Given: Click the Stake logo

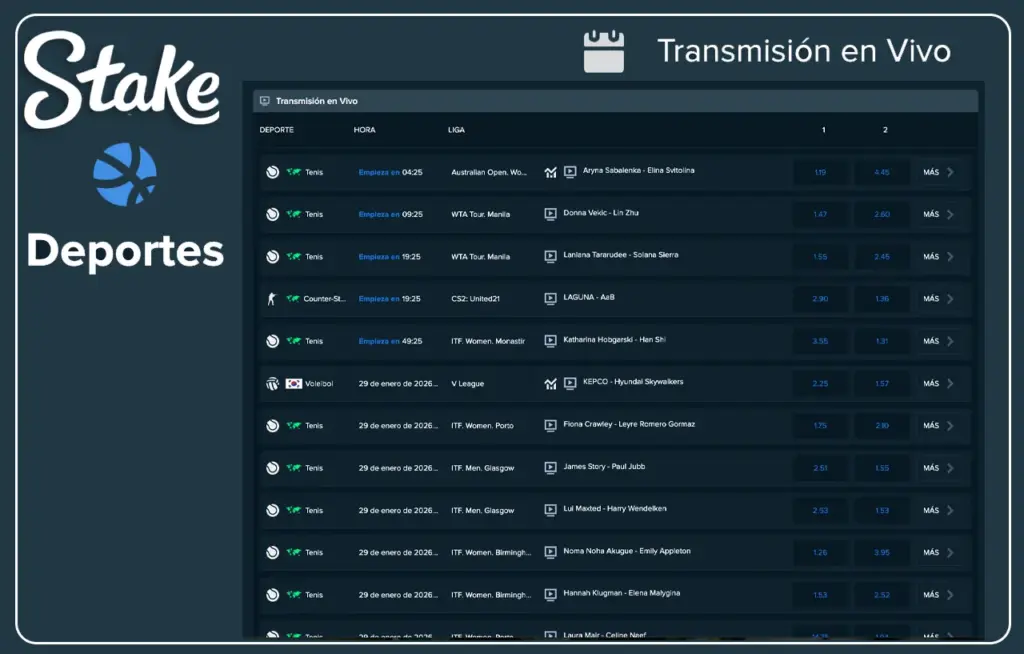Looking at the screenshot, I should pyautogui.click(x=121, y=80).
